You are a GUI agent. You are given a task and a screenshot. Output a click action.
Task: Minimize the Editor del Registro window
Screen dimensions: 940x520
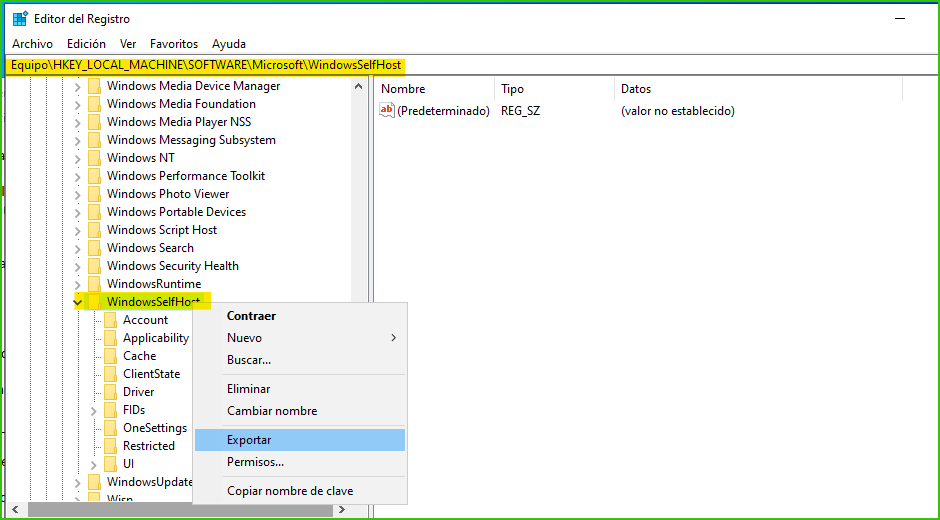[899, 19]
